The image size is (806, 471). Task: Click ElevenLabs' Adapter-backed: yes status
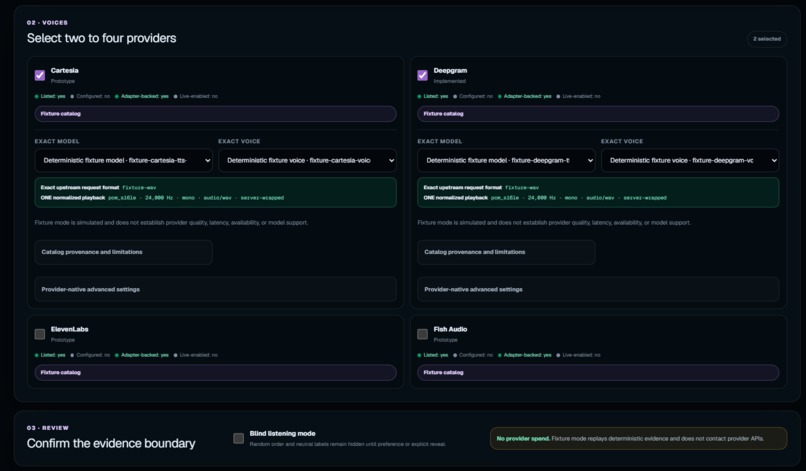(142, 355)
